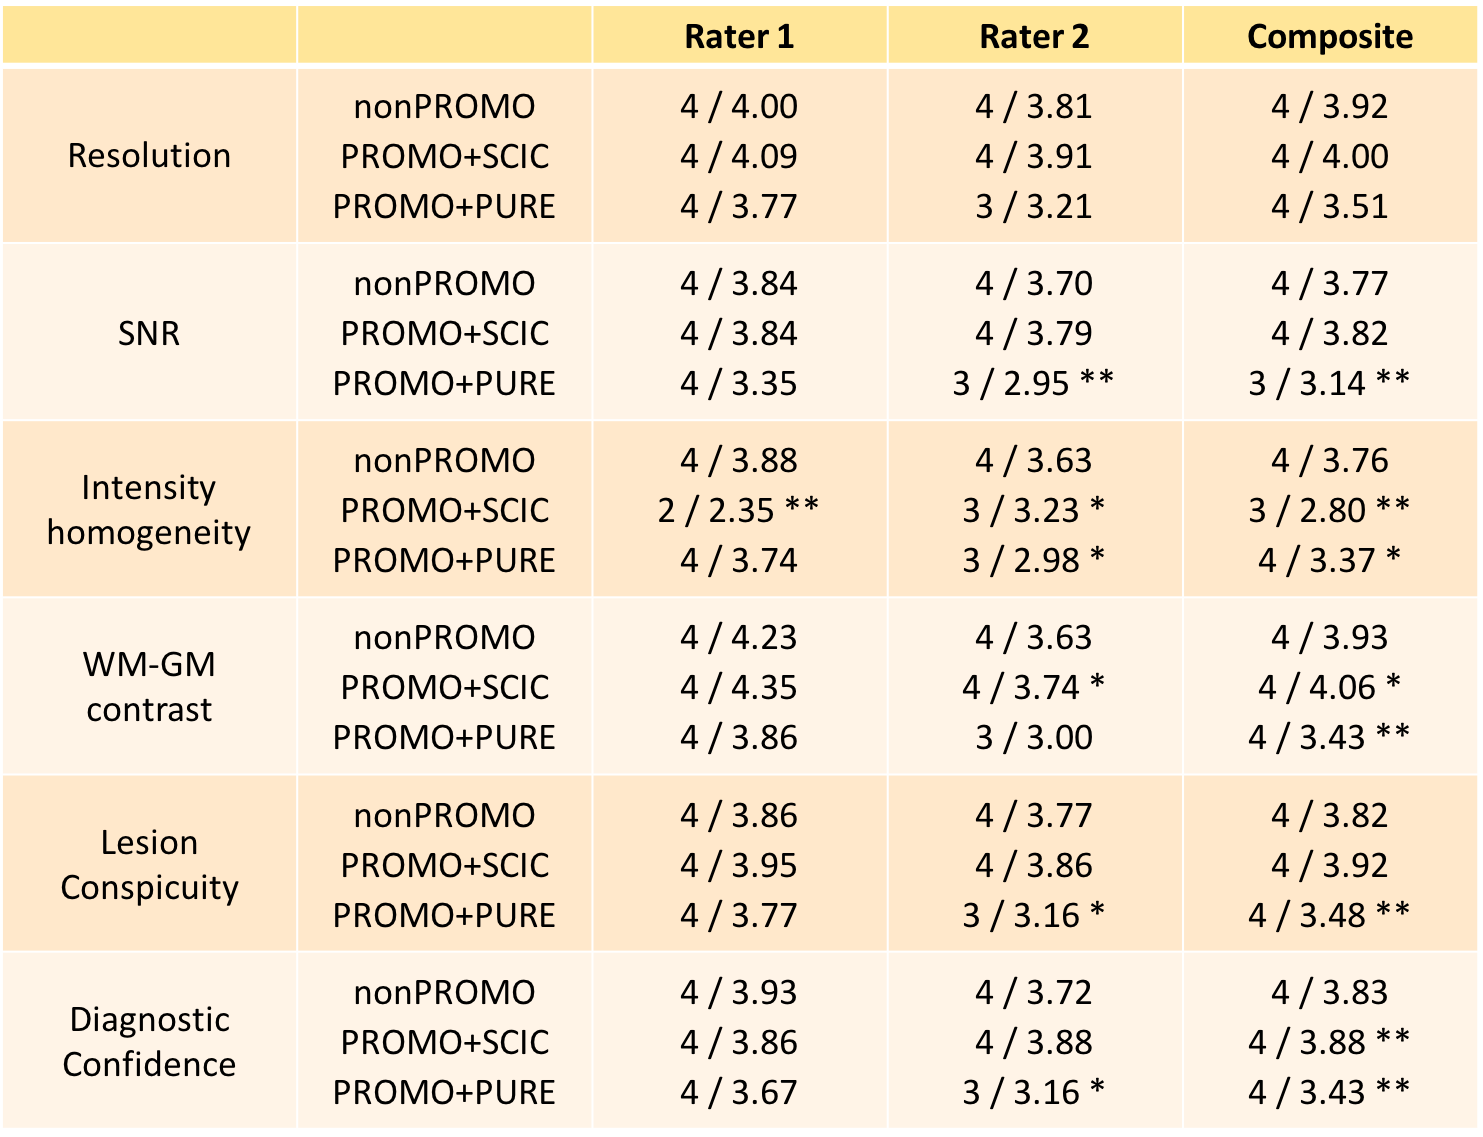This screenshot has height=1137, width=1483.
Task: Select nonPROMO in the SNR group
Action: point(444,283)
